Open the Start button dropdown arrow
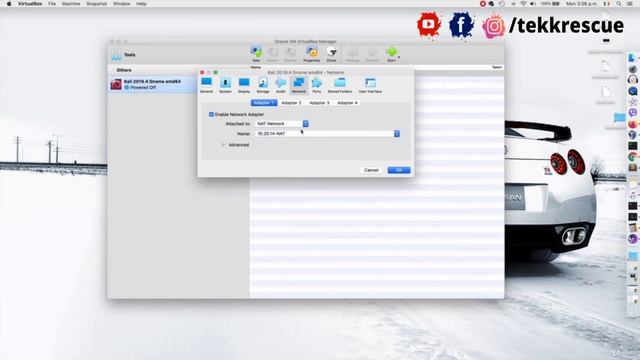Viewport: 640px width, 360px height. coord(399,57)
